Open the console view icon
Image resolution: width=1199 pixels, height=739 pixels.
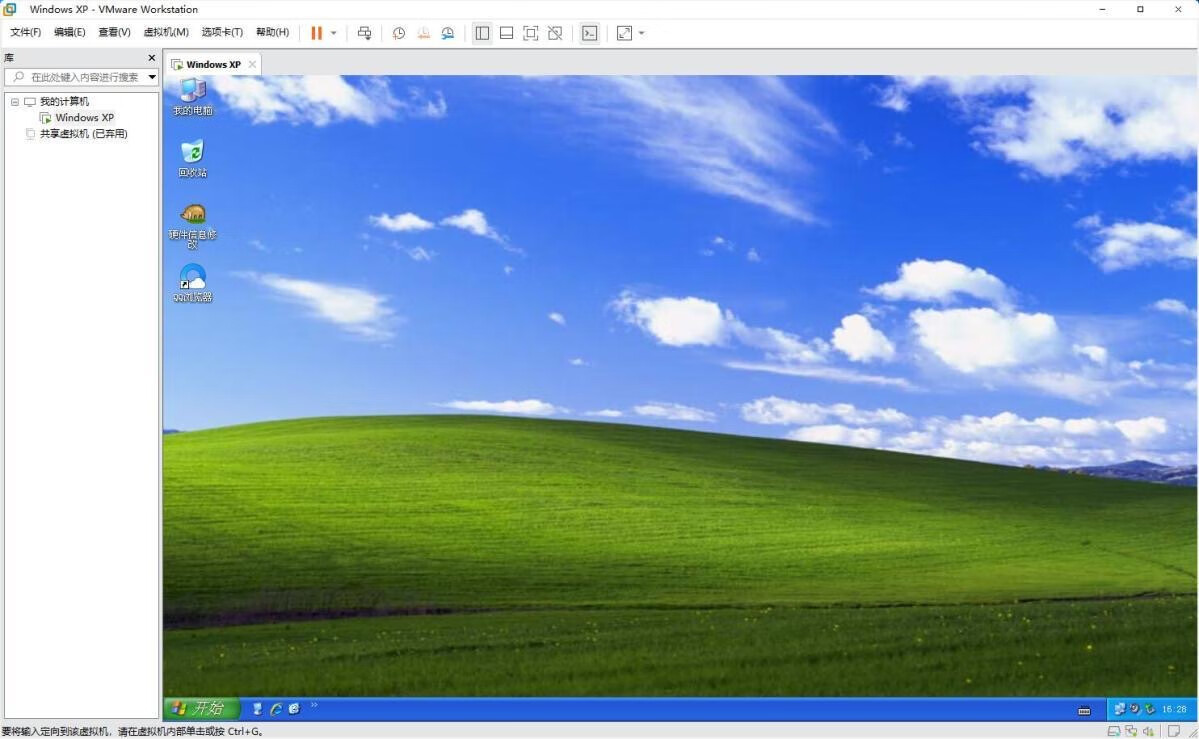590,33
